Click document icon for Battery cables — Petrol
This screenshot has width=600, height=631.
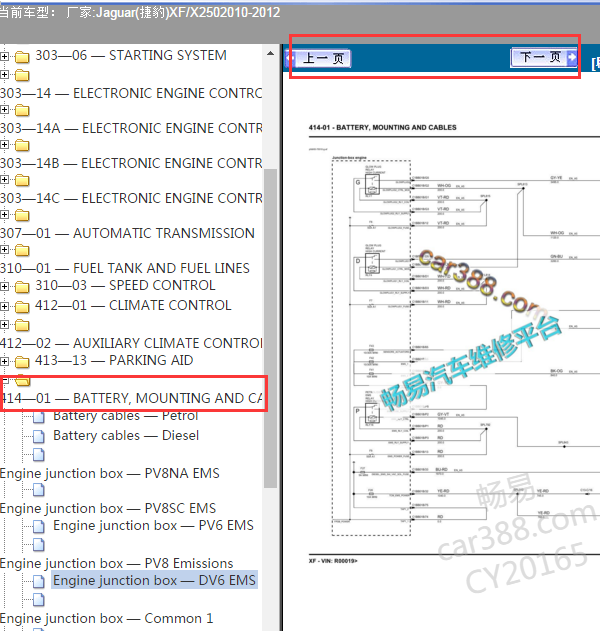tap(39, 417)
